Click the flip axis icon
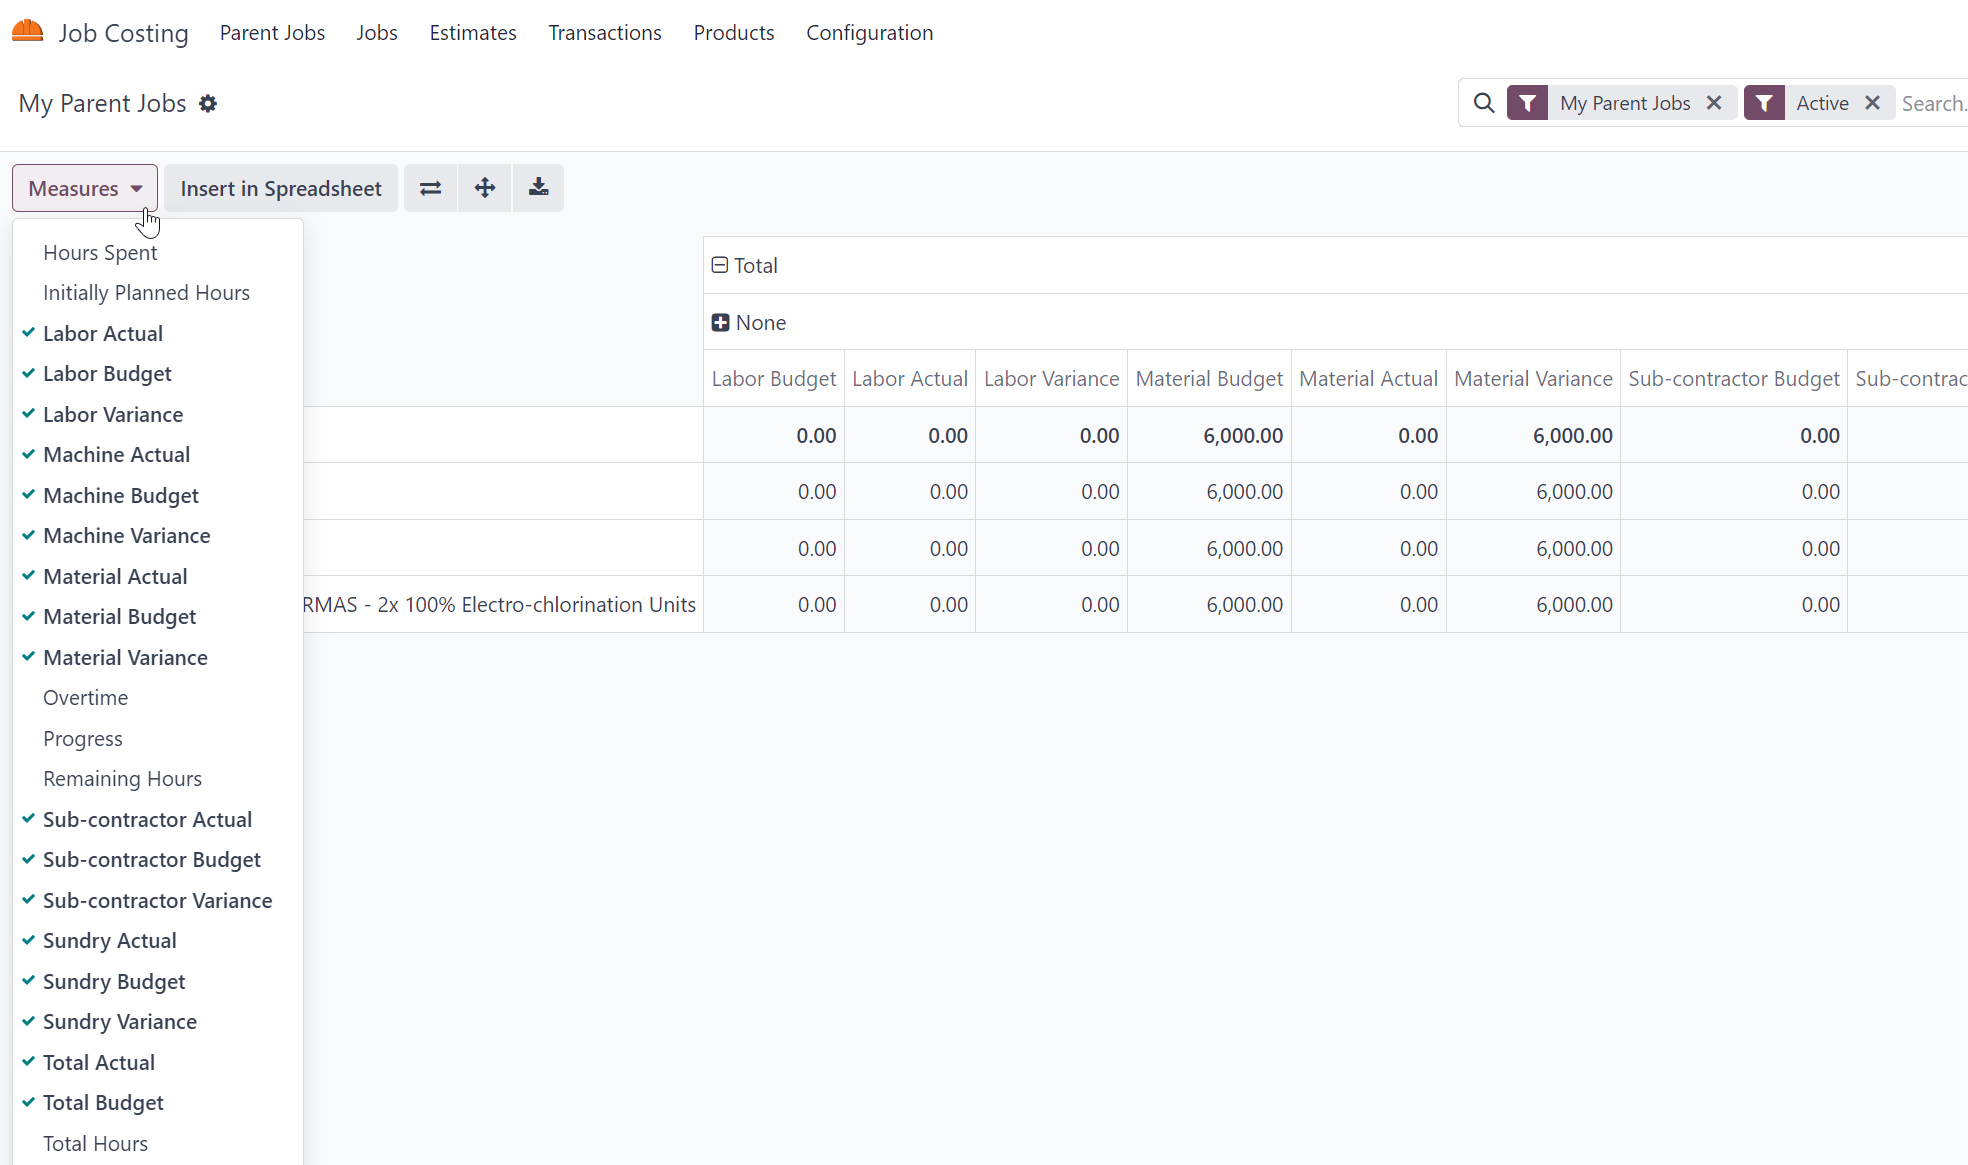The height and width of the screenshot is (1165, 1968). click(x=430, y=188)
